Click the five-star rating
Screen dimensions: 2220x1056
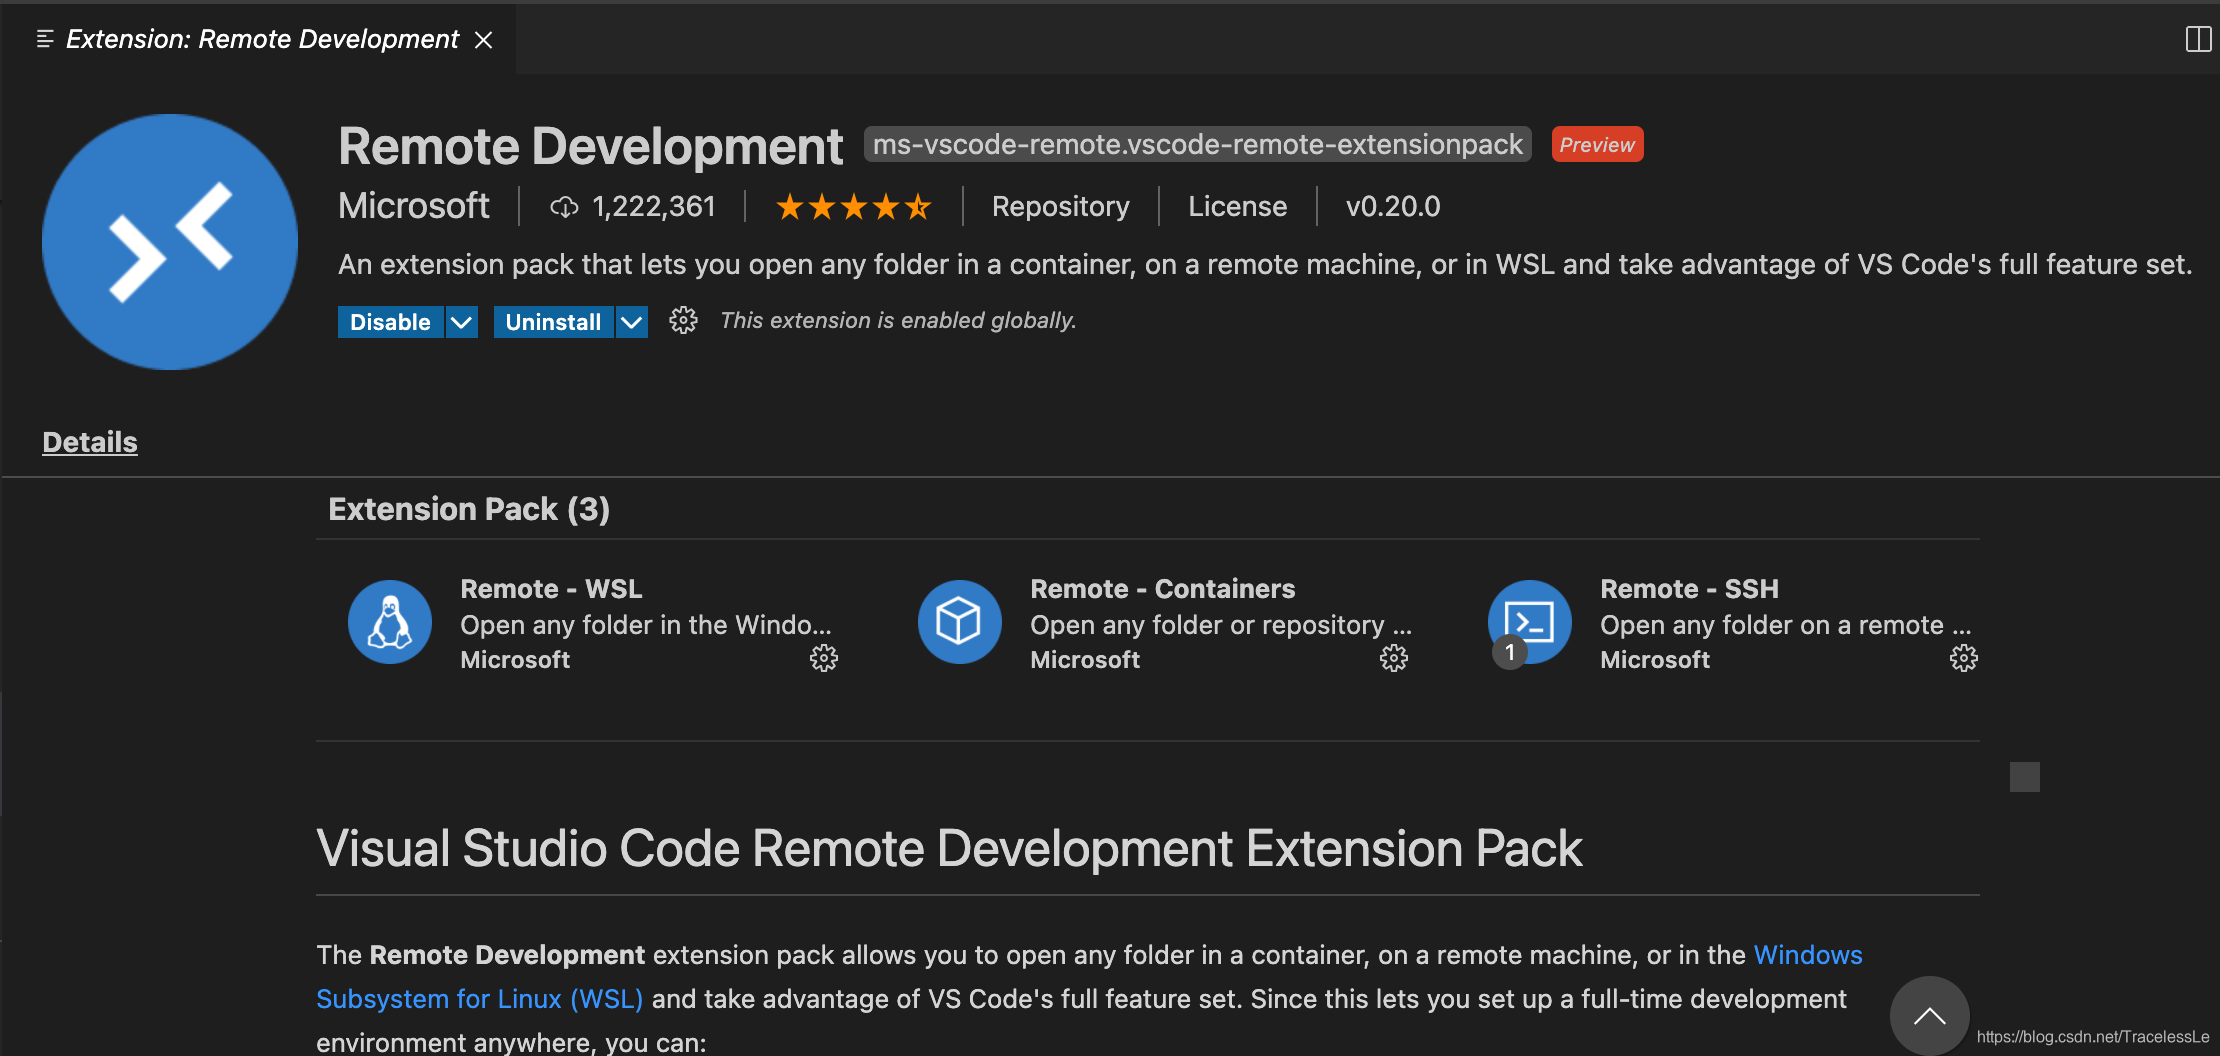point(853,207)
